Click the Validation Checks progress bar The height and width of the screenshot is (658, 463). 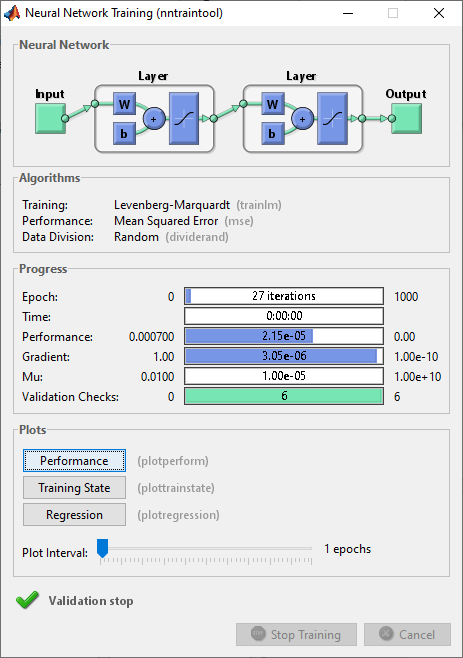click(284, 396)
